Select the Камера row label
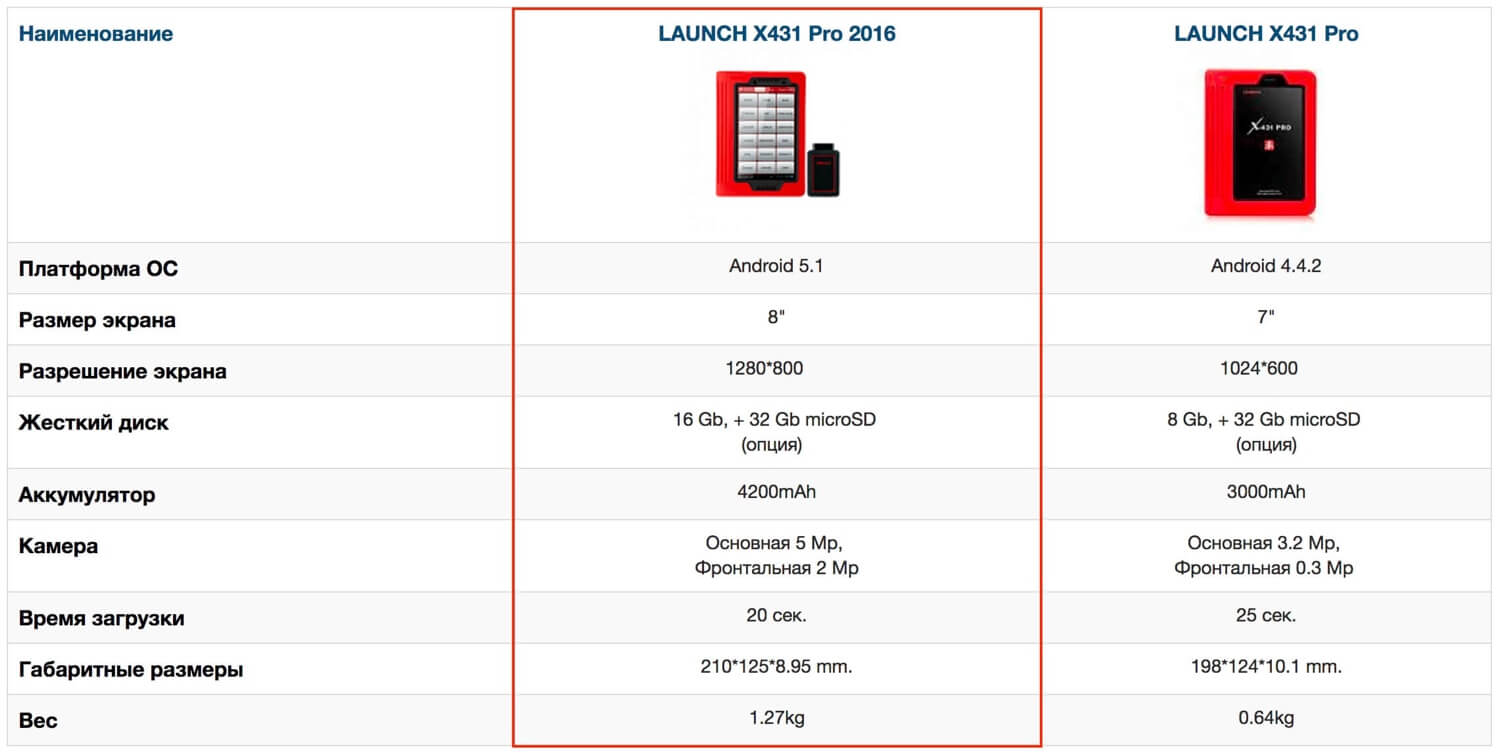1500x753 pixels. pyautogui.click(x=58, y=547)
